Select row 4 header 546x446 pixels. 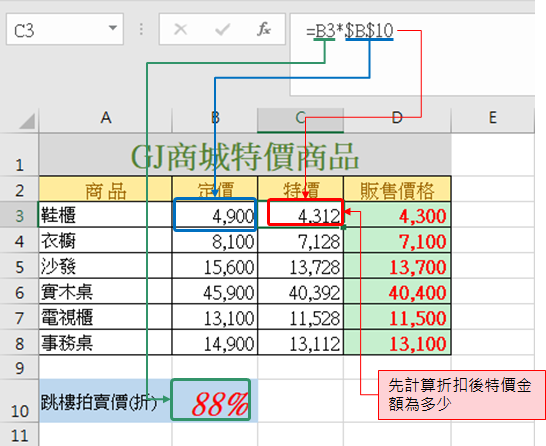(x=19, y=241)
